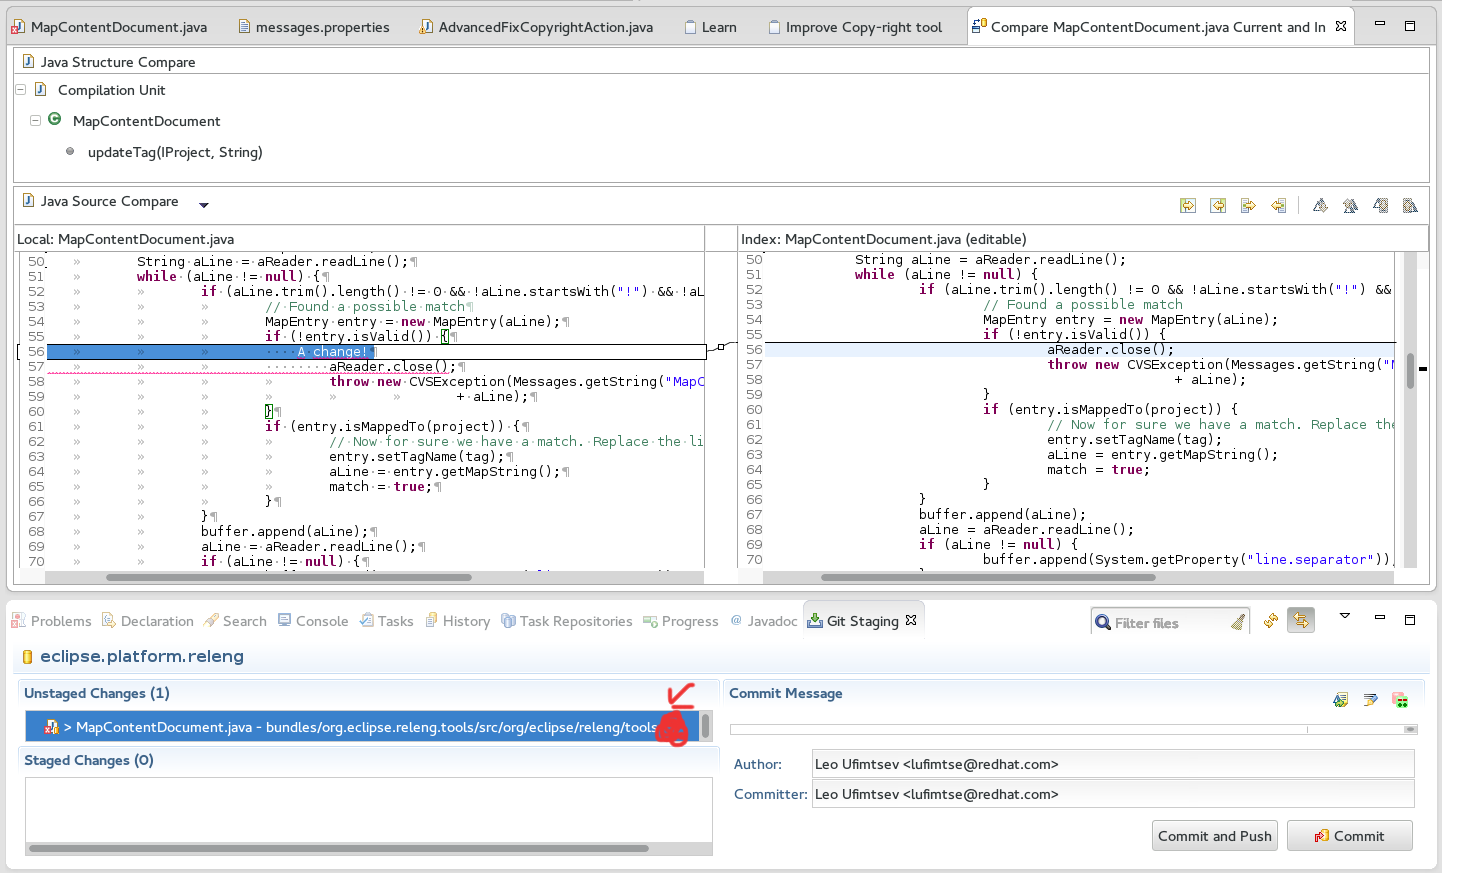1472x896 pixels.
Task: Toggle Add Signed-off-by in commit message
Action: [1370, 699]
